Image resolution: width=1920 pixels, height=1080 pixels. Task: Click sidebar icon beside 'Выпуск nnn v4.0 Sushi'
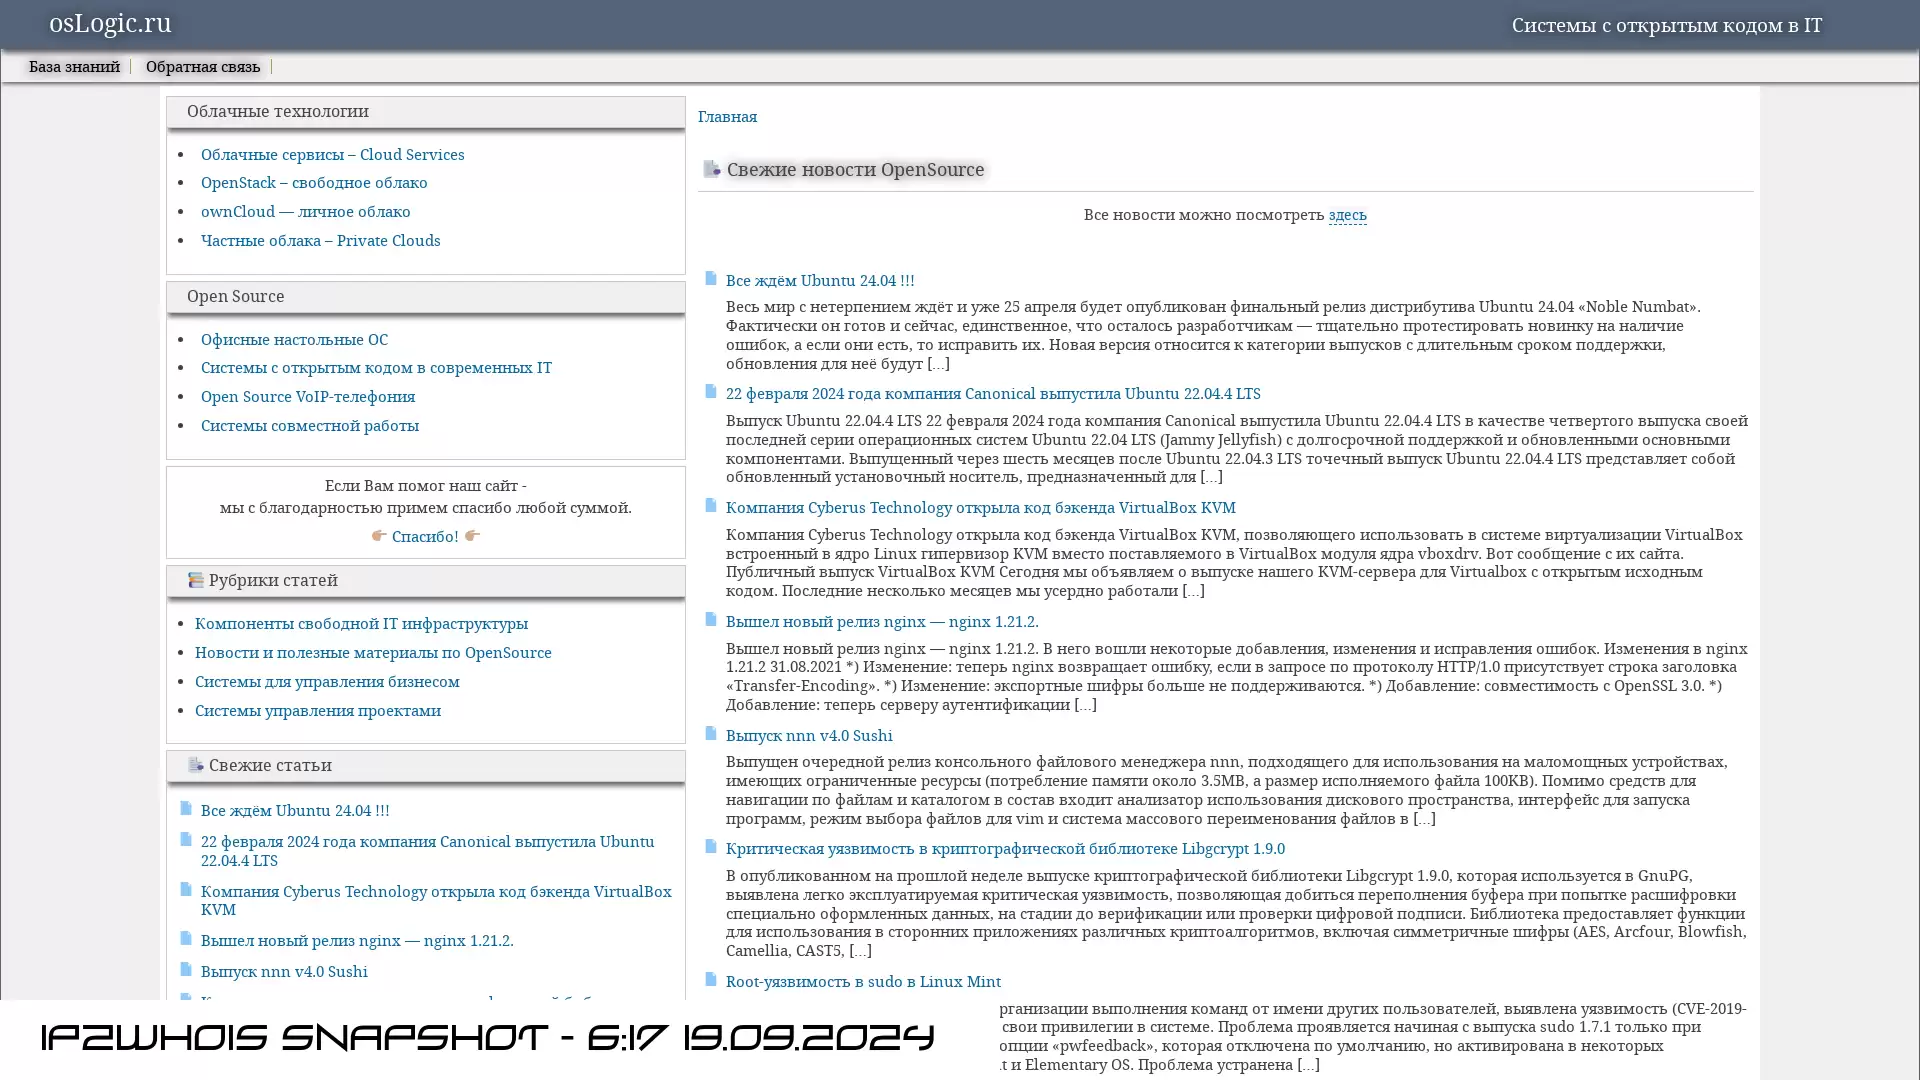[x=186, y=969]
